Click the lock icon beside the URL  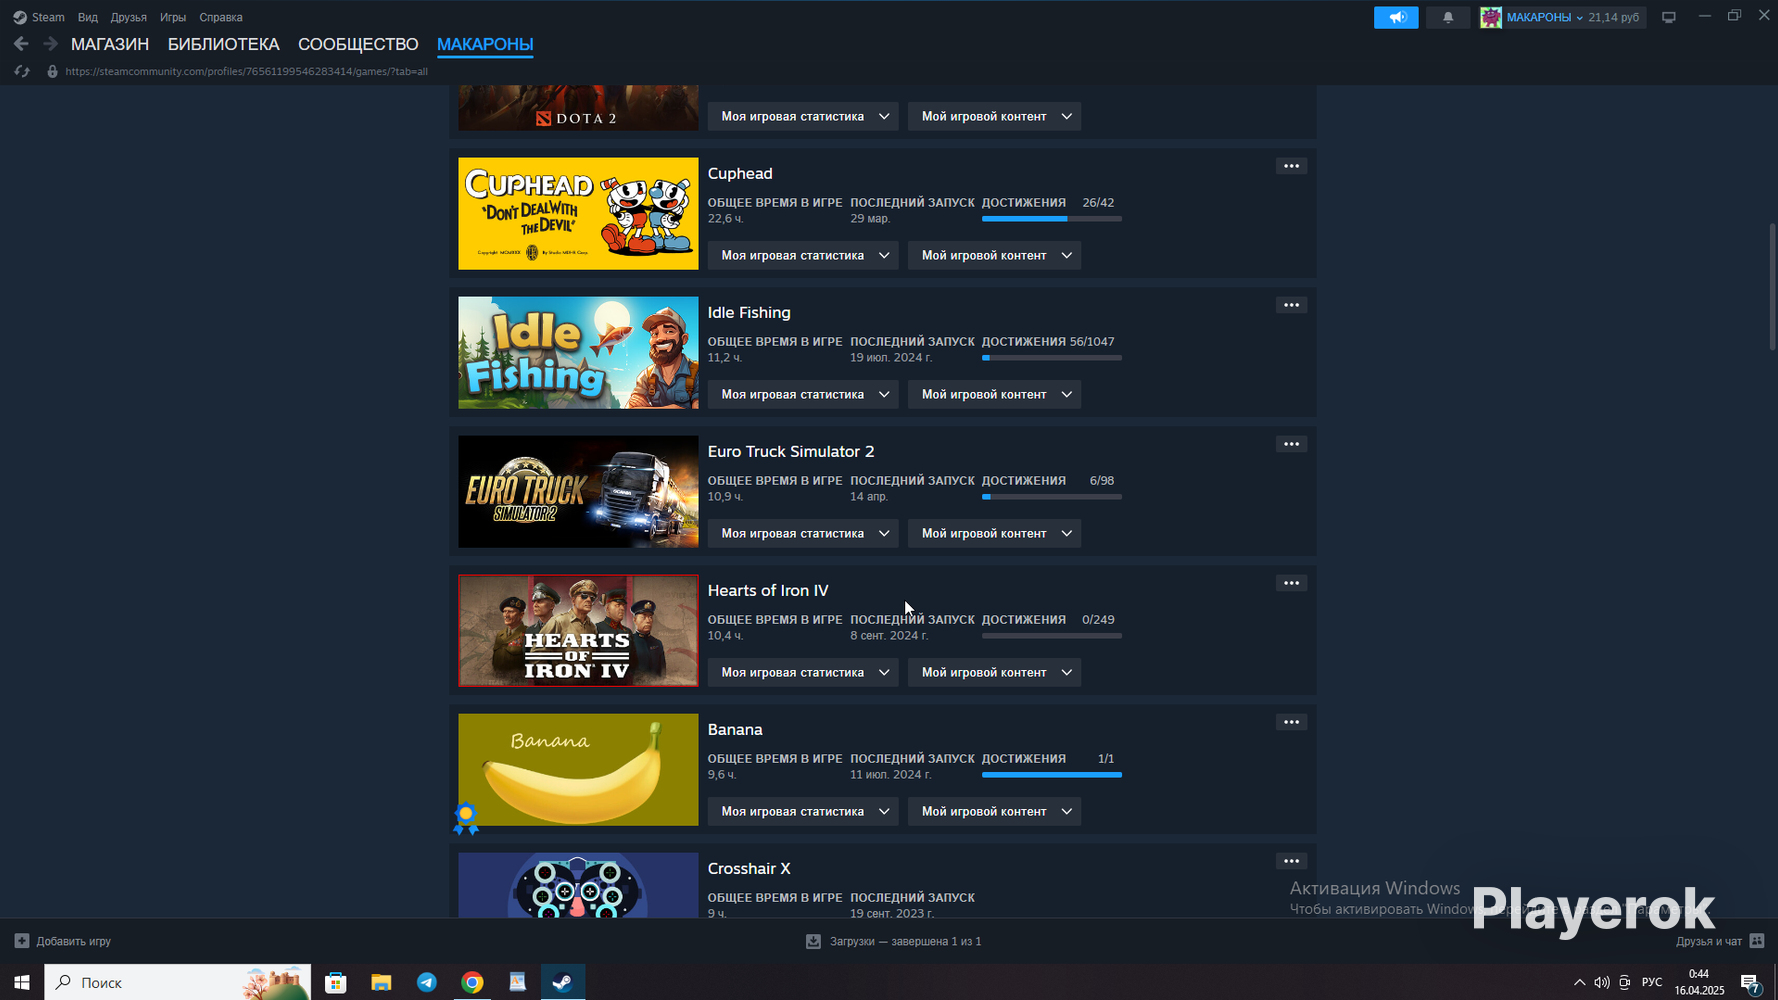tap(52, 71)
